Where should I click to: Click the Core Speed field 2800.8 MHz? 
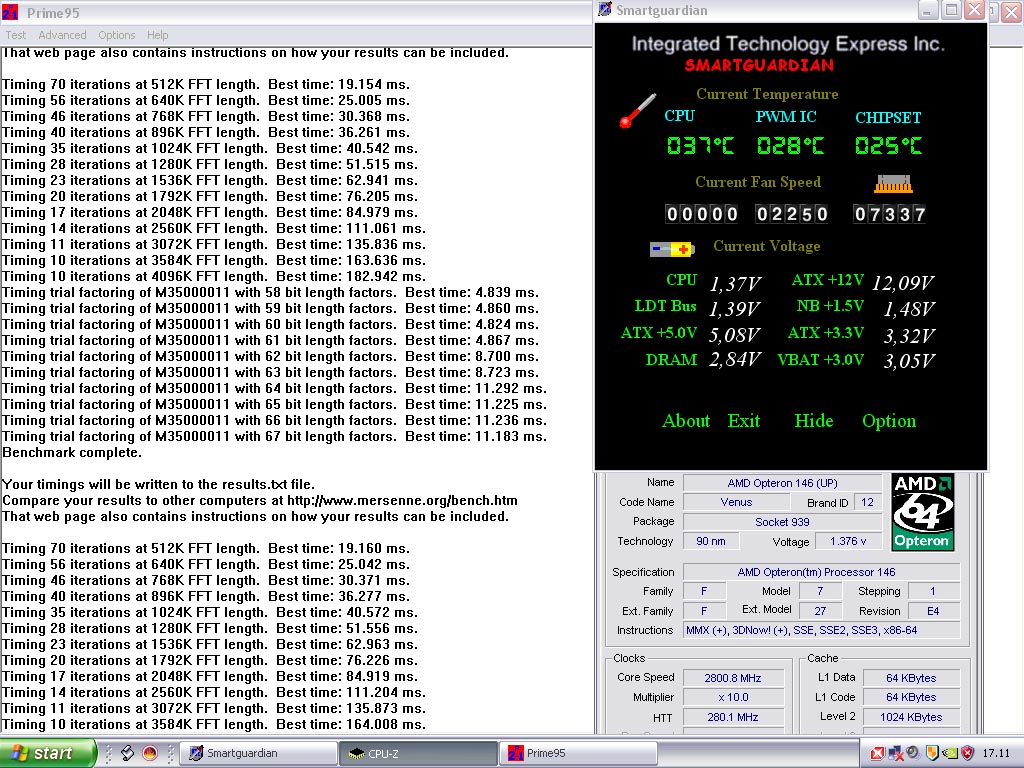click(733, 678)
